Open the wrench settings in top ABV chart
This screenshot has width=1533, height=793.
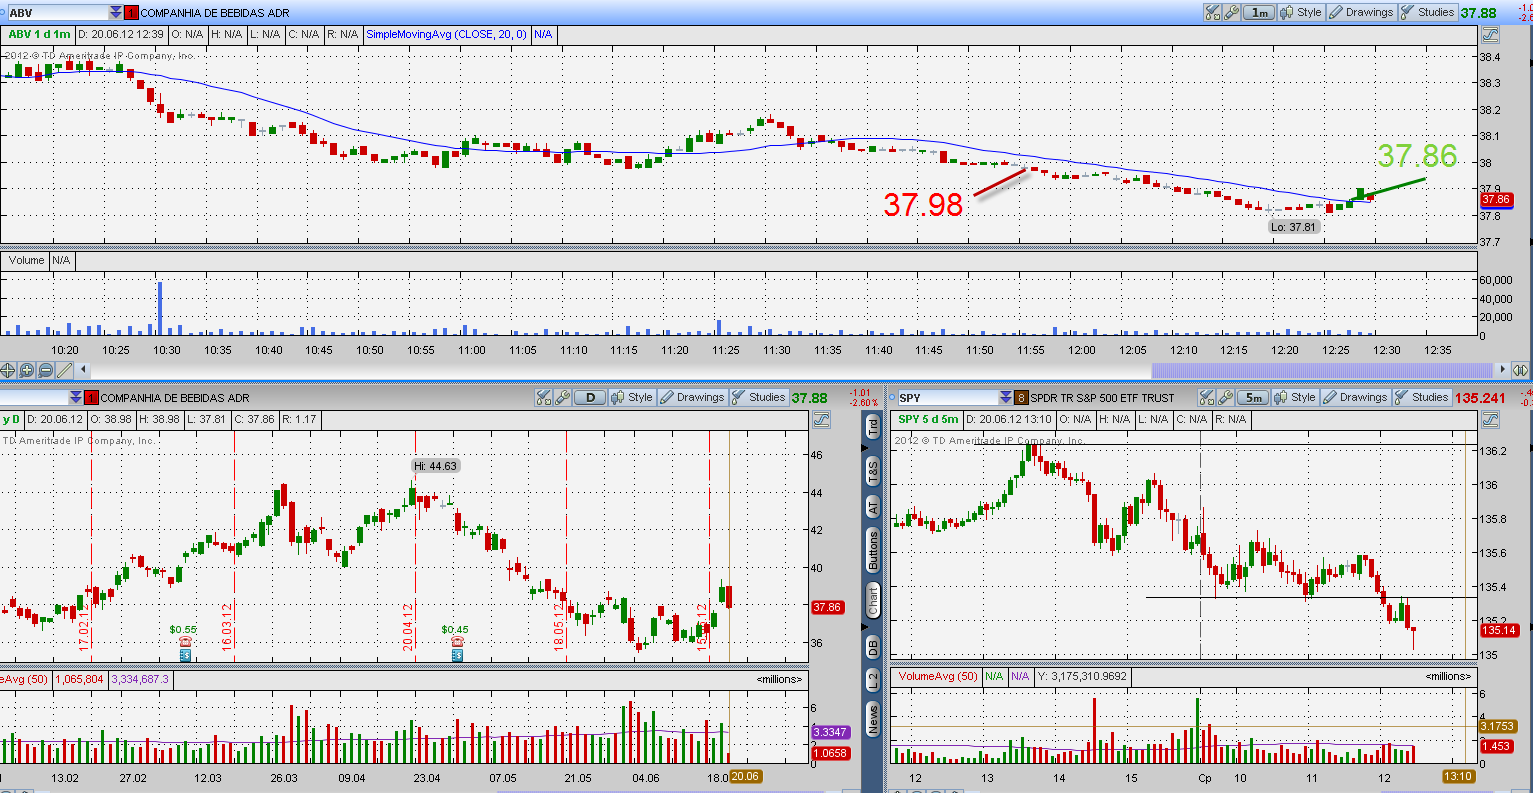(1232, 13)
